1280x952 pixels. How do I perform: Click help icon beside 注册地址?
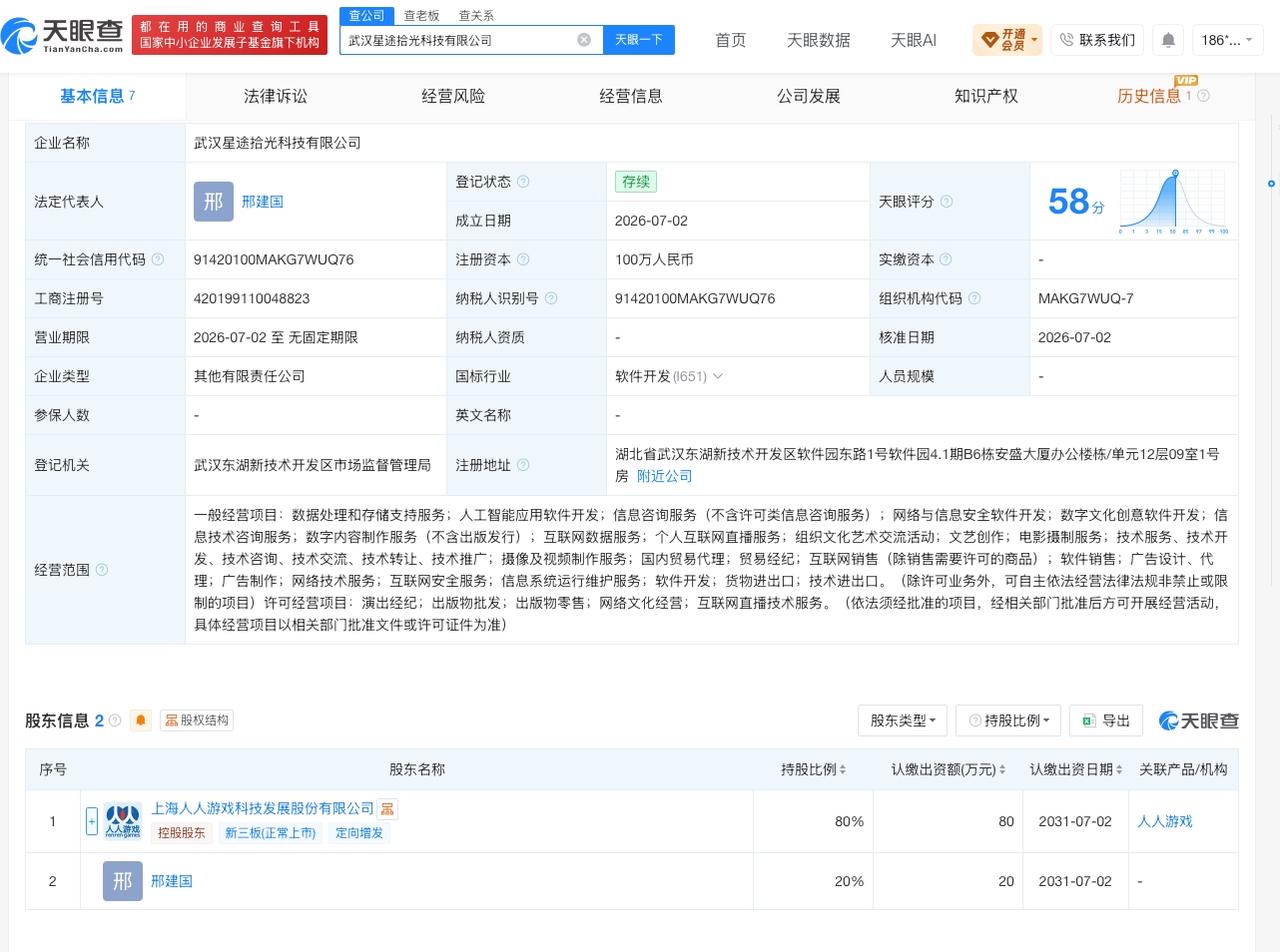tap(523, 465)
